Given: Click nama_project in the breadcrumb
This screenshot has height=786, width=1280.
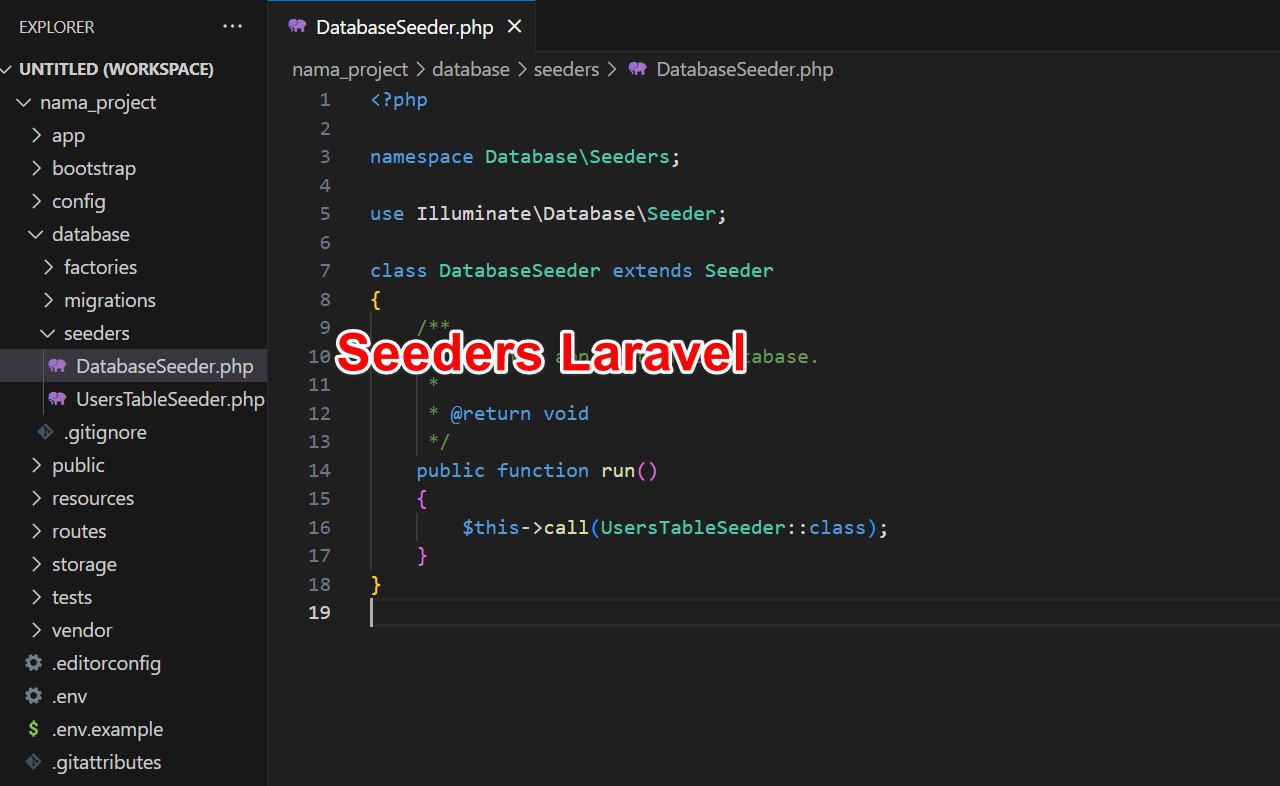Looking at the screenshot, I should [x=350, y=69].
